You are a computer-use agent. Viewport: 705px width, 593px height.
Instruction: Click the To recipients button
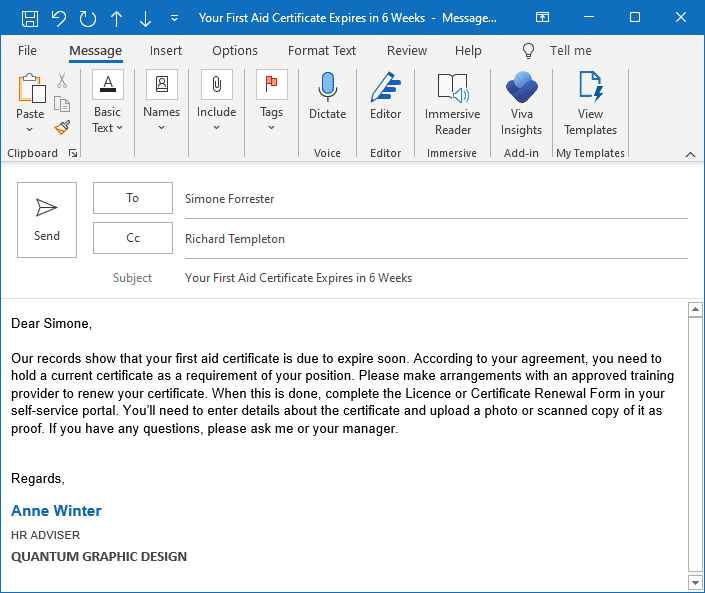133,198
